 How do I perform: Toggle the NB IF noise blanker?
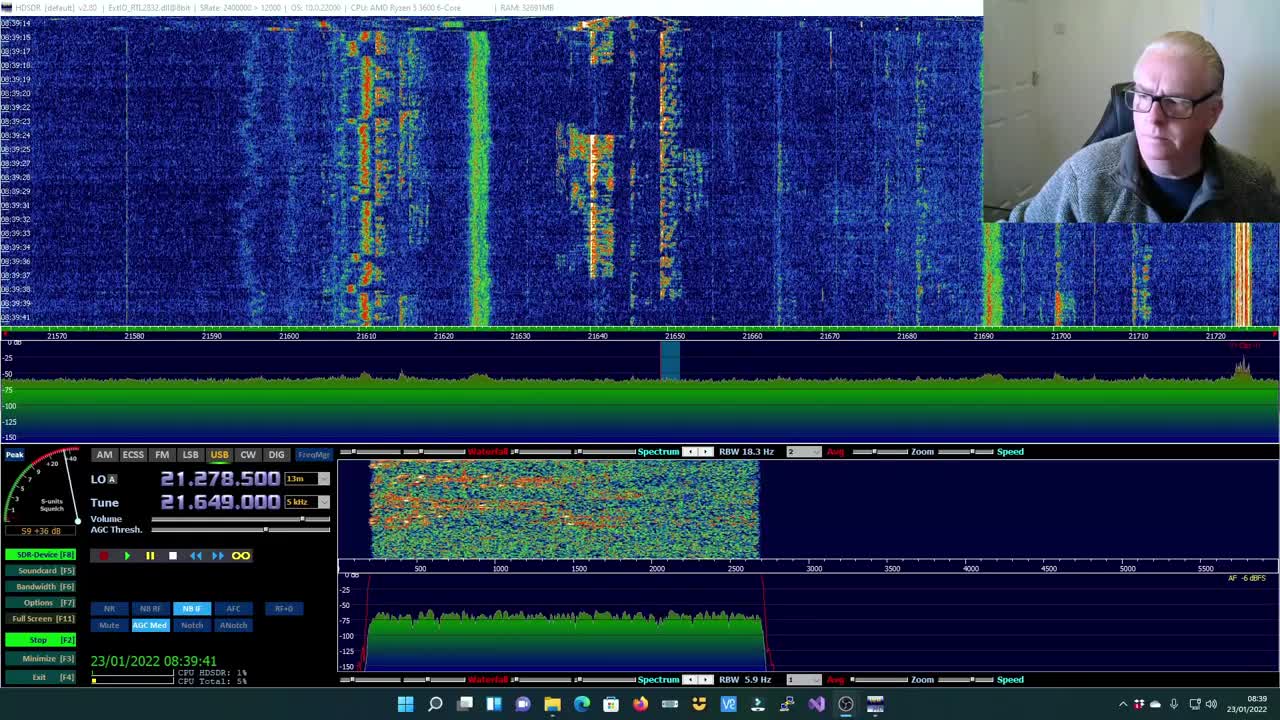[191, 609]
